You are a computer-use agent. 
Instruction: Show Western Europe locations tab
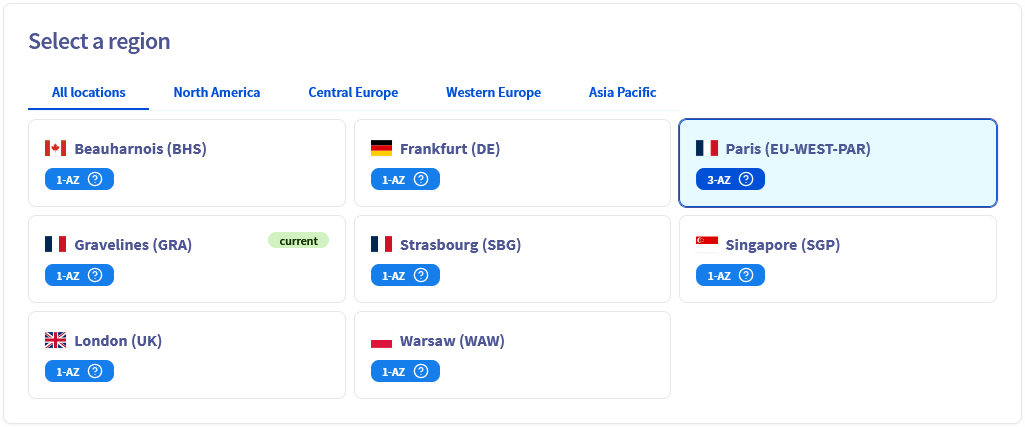click(x=493, y=93)
